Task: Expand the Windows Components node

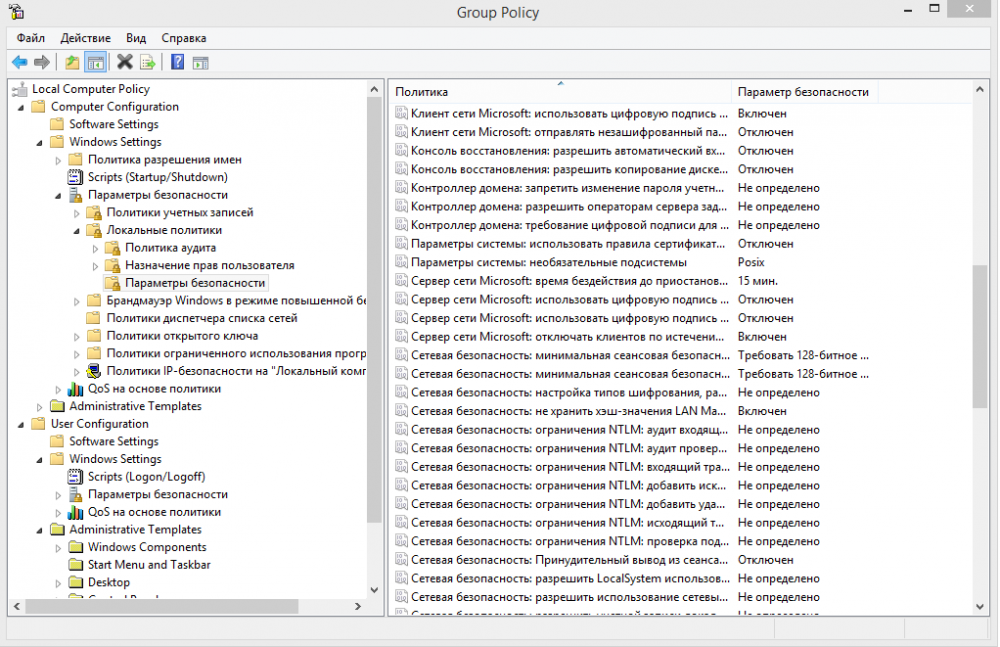Action: [58, 548]
